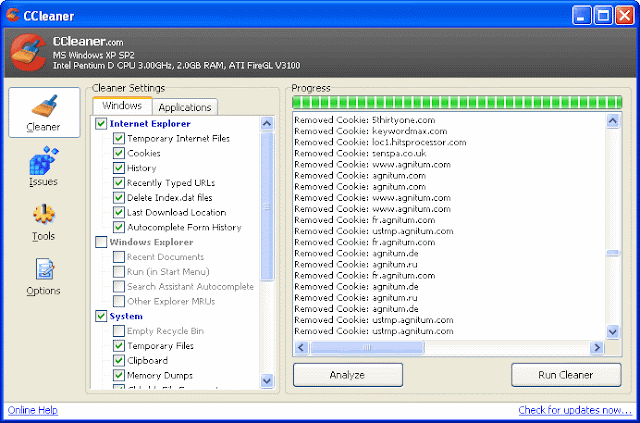Click Check for updates now link
Image resolution: width=640 pixels, height=423 pixels.
pyautogui.click(x=575, y=410)
